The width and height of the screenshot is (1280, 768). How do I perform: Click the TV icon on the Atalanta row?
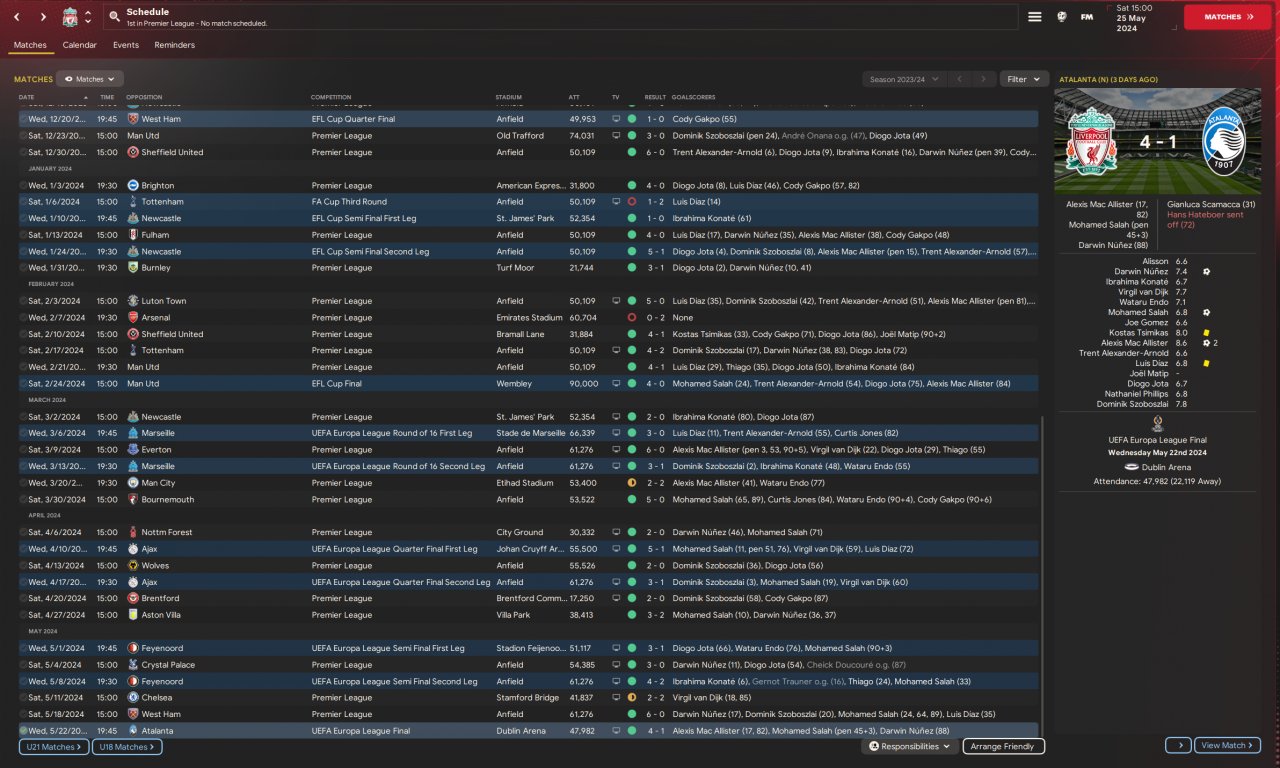click(616, 731)
